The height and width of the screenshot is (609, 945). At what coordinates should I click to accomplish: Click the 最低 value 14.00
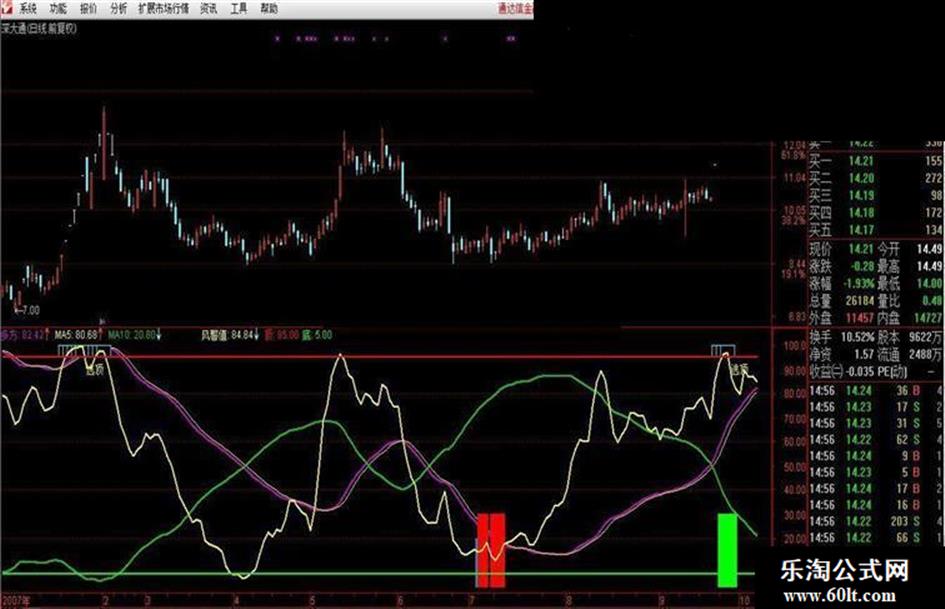[929, 283]
